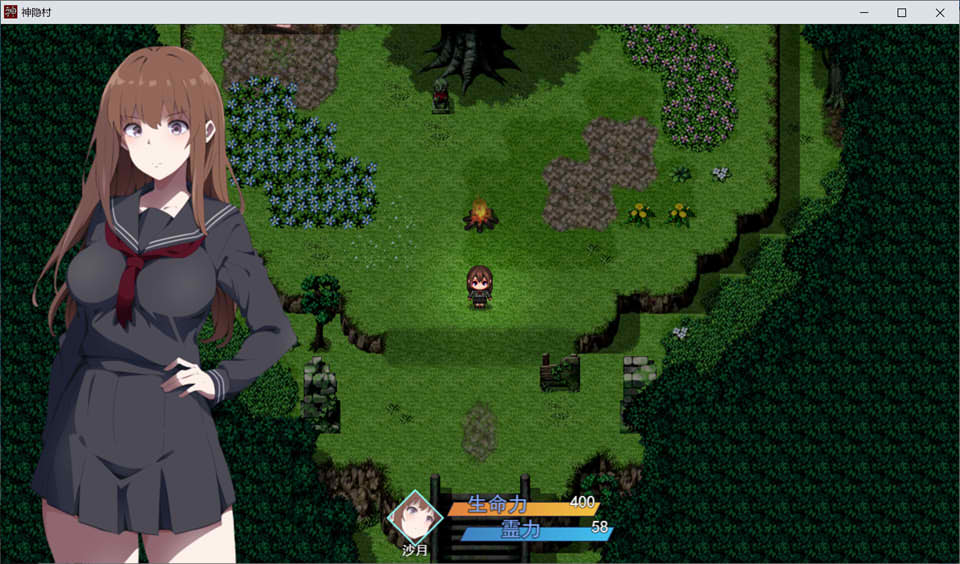
Task: Click the small stone statue below the large tree
Action: click(441, 97)
